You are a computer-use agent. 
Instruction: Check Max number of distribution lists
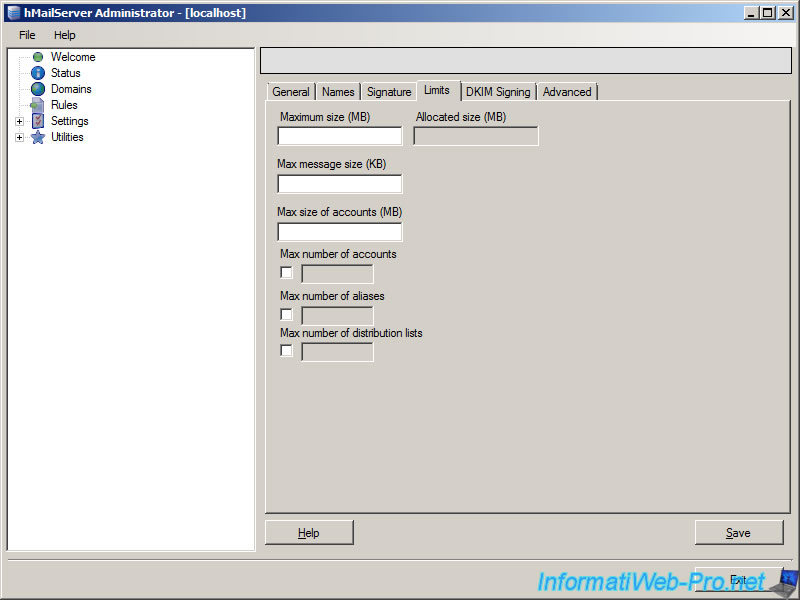[x=286, y=350]
